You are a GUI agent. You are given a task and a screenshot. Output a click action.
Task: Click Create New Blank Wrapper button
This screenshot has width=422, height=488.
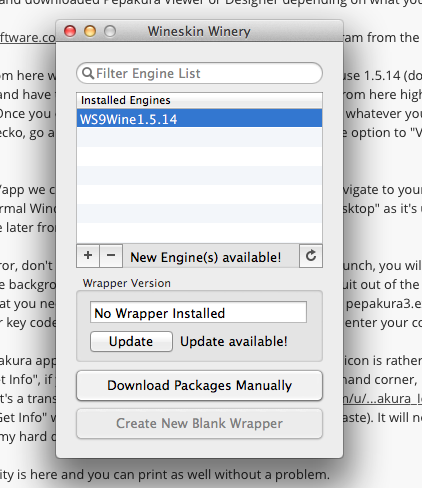click(x=199, y=423)
